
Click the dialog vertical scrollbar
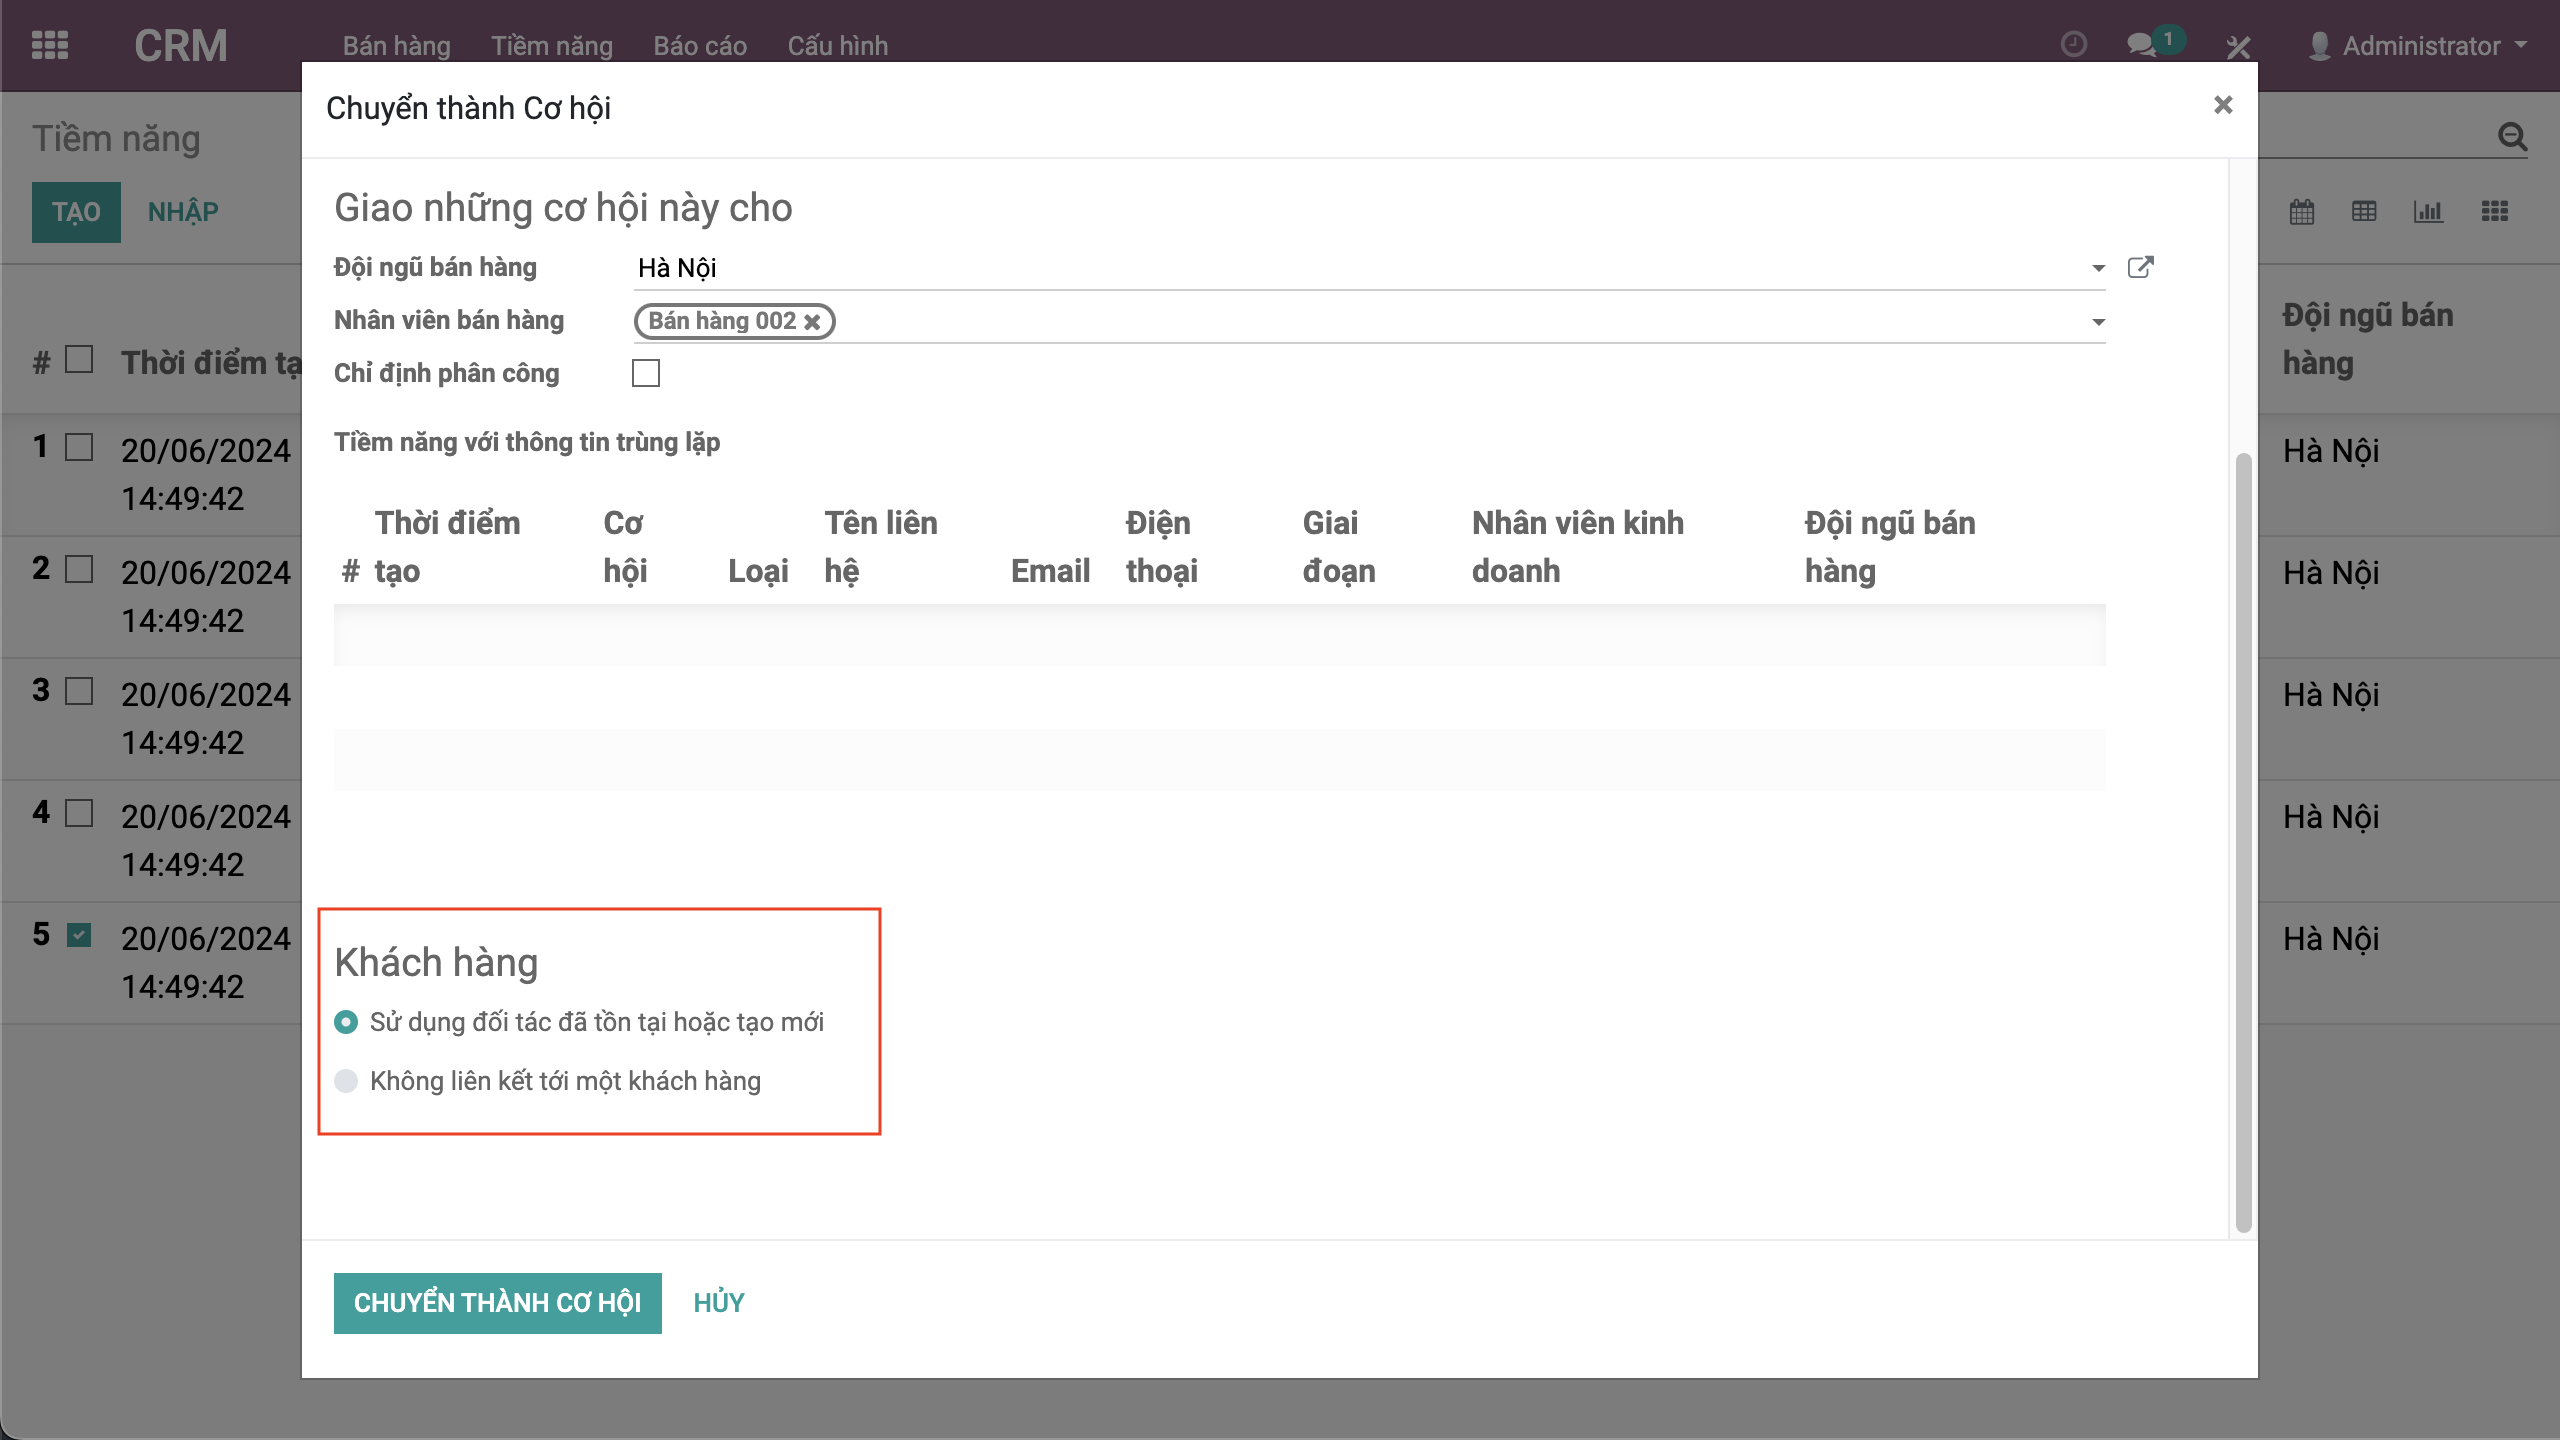pyautogui.click(x=2243, y=840)
